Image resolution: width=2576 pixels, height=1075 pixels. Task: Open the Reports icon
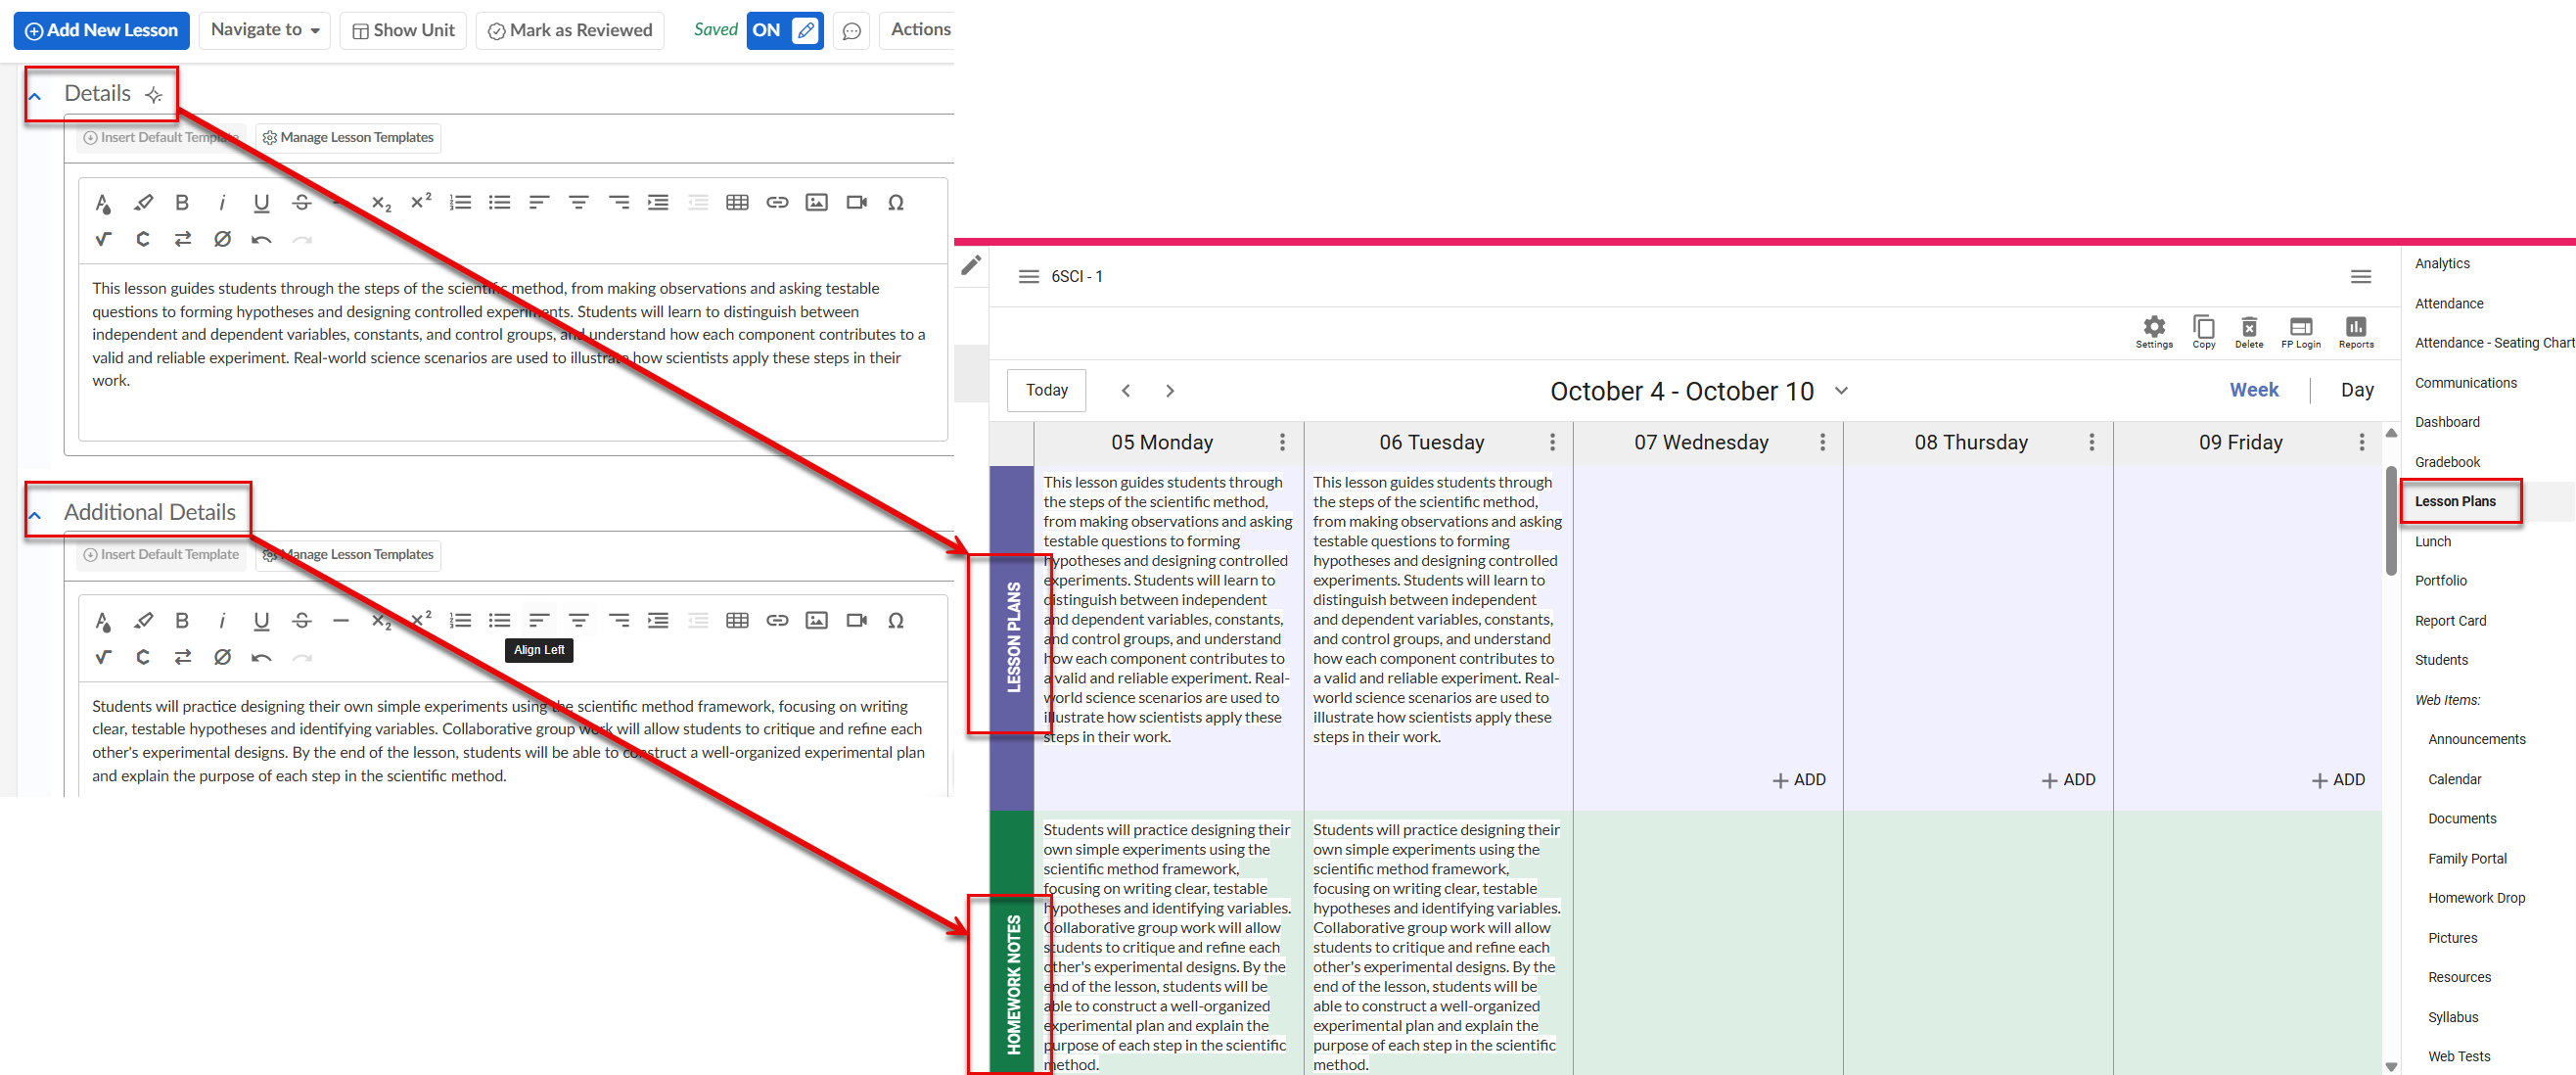[2356, 332]
